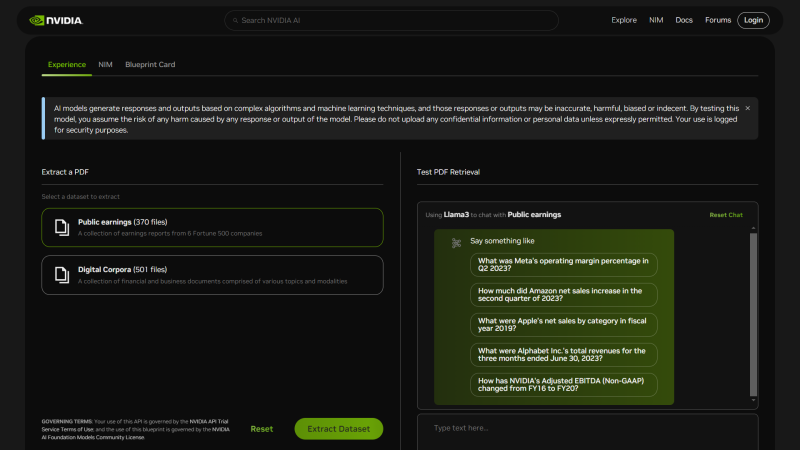Select the Digital Corpora dataset card
The width and height of the screenshot is (800, 450).
(x=212, y=275)
